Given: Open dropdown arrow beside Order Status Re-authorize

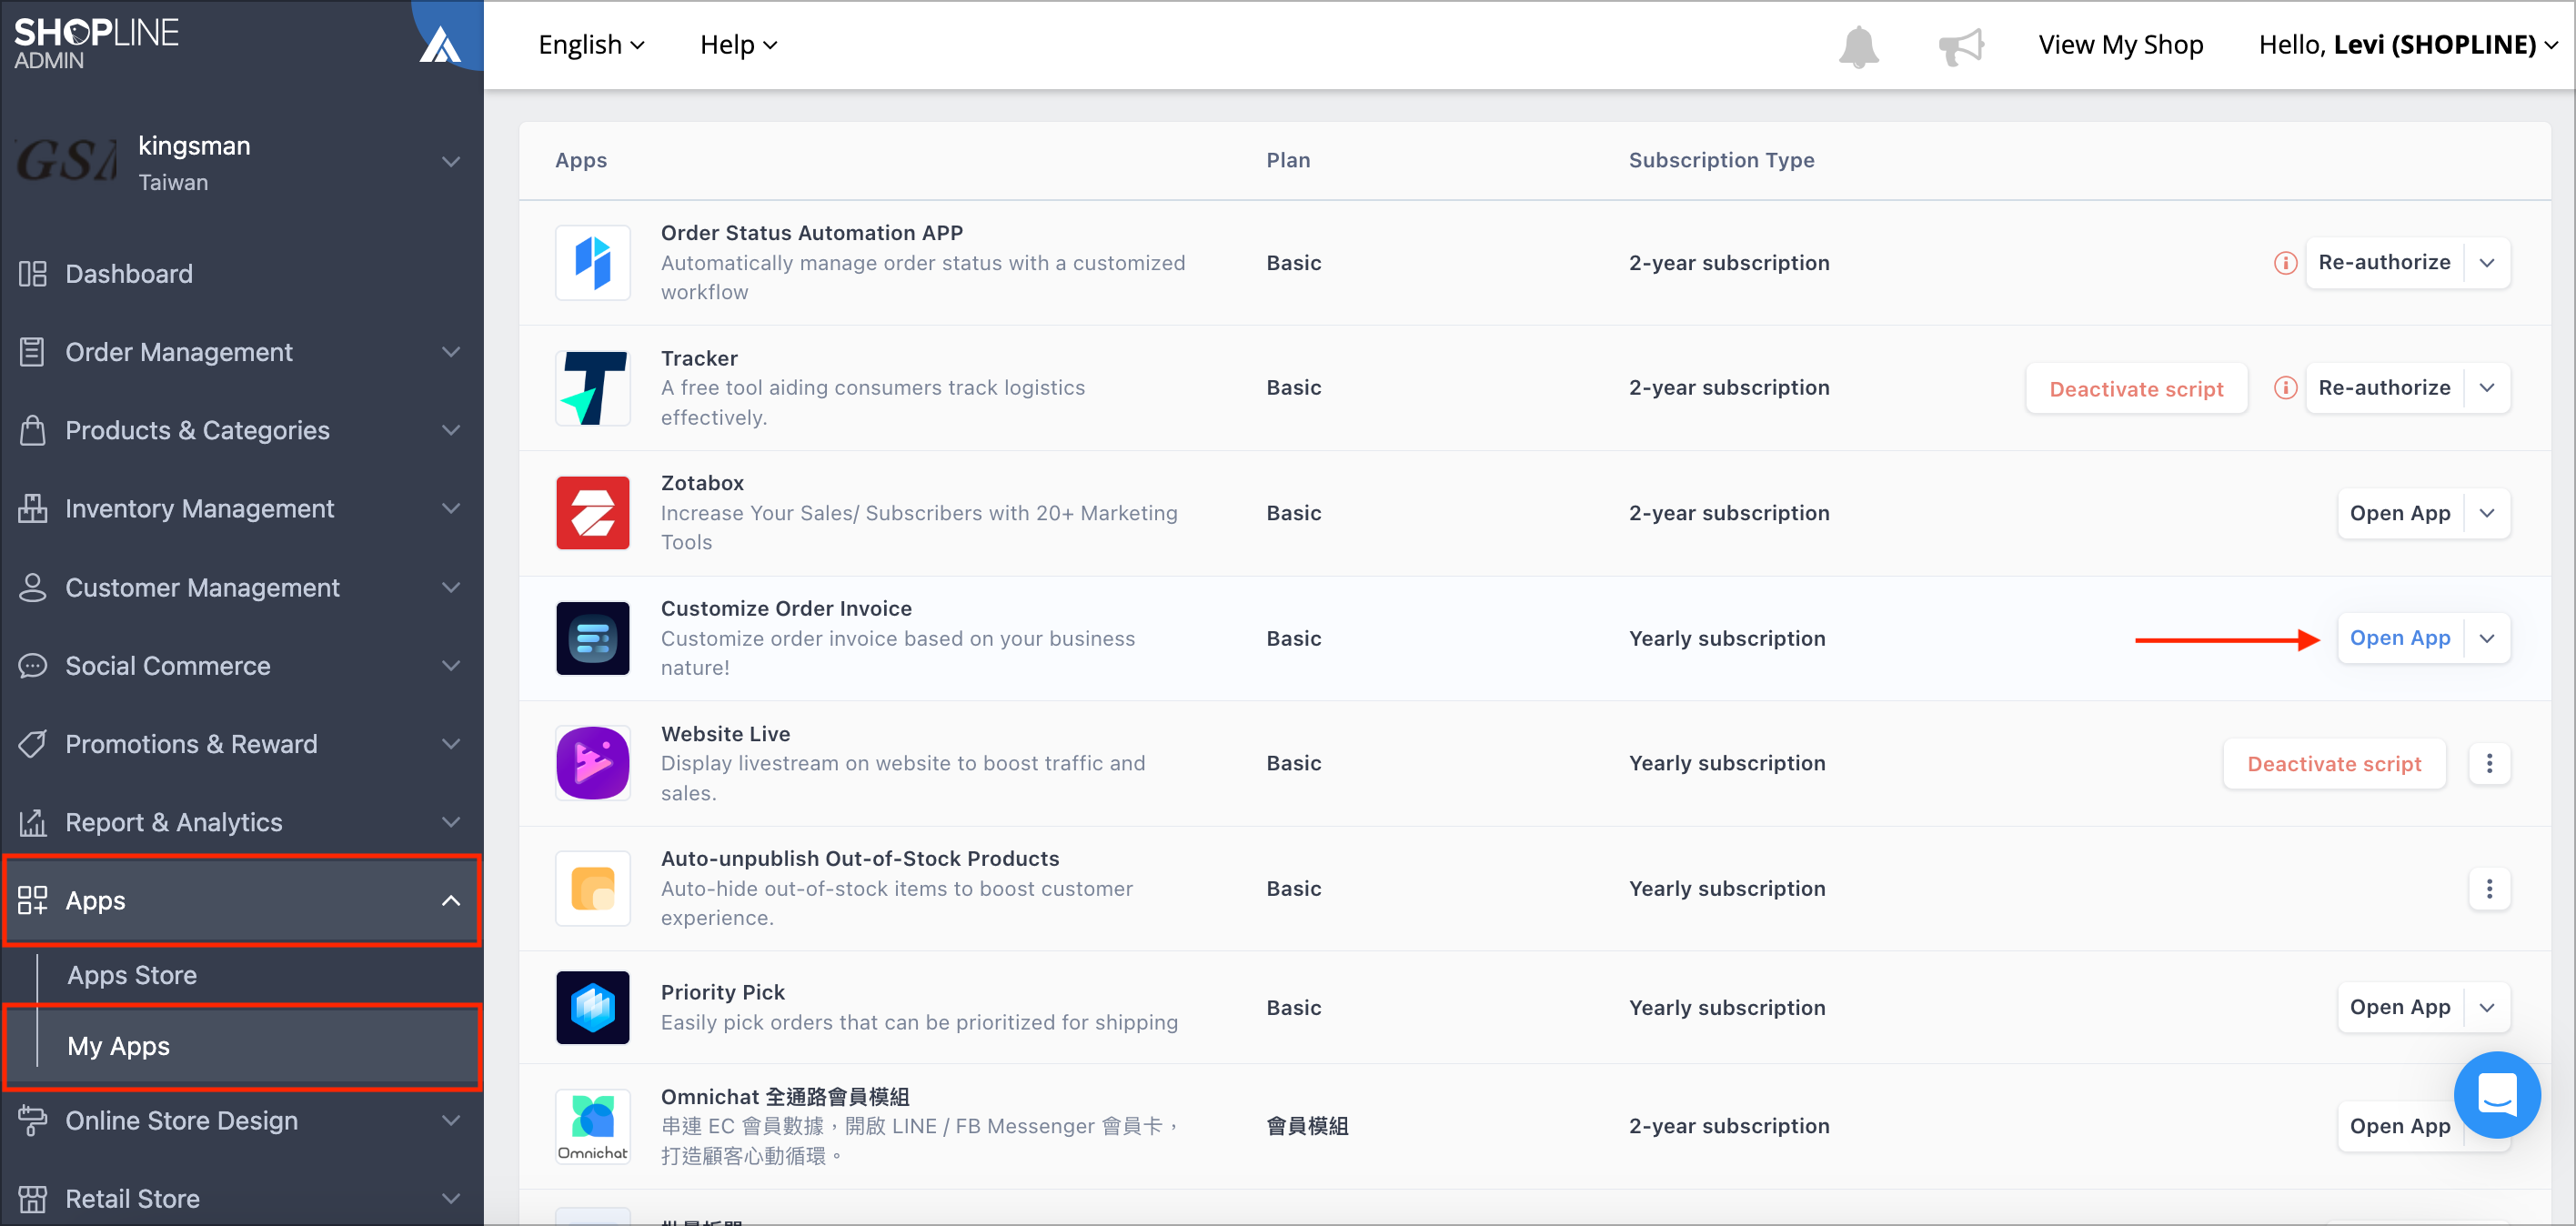Looking at the screenshot, I should pyautogui.click(x=2487, y=263).
